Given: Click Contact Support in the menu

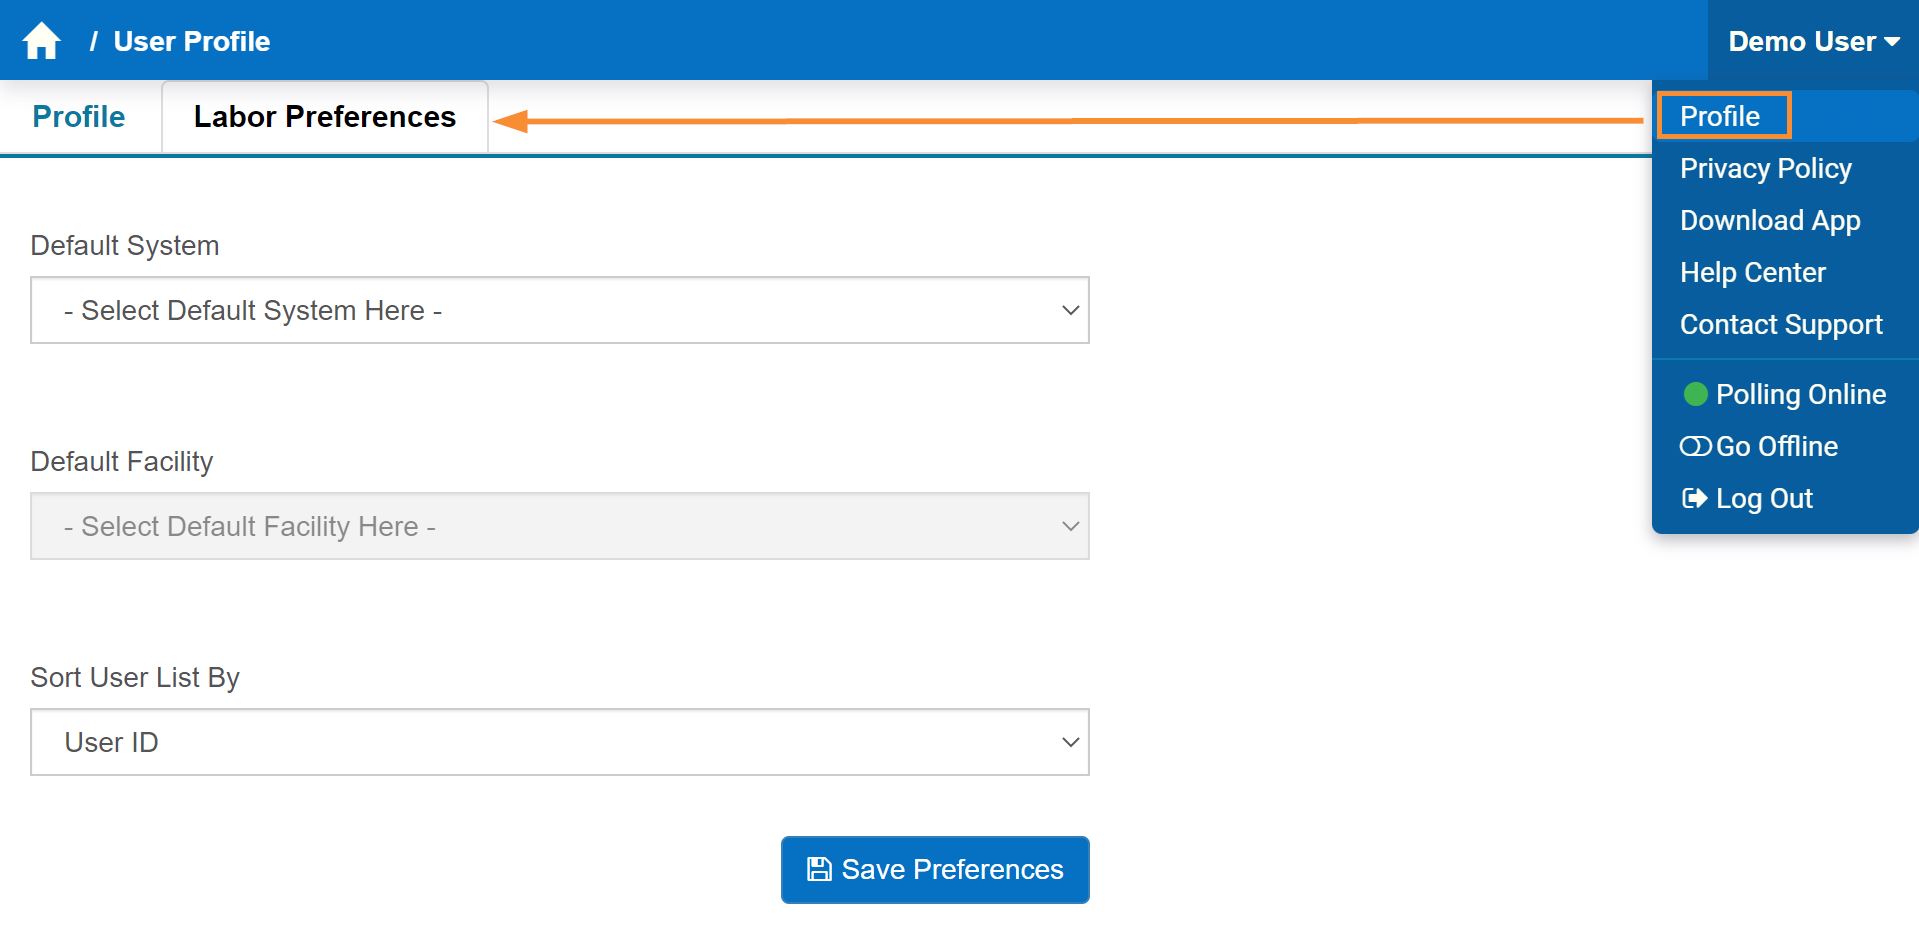Looking at the screenshot, I should pos(1781,325).
